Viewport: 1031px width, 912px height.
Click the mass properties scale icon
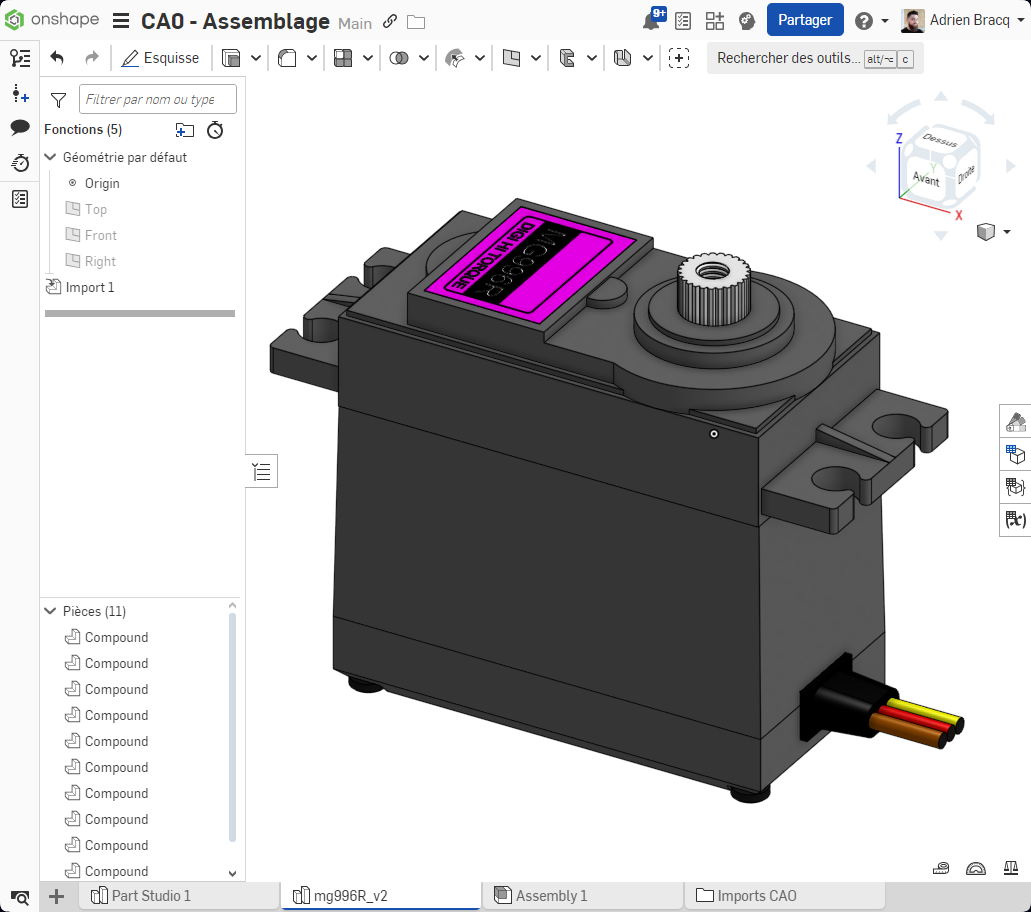pyautogui.click(x=1011, y=869)
